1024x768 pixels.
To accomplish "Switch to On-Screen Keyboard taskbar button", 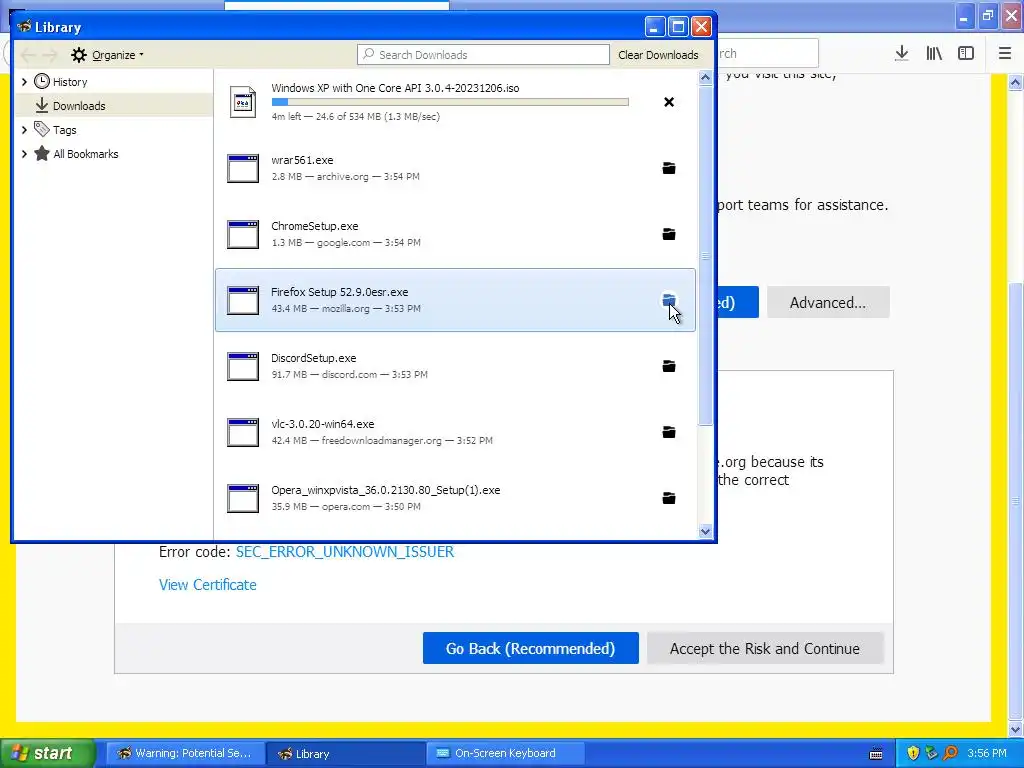I will point(505,754).
